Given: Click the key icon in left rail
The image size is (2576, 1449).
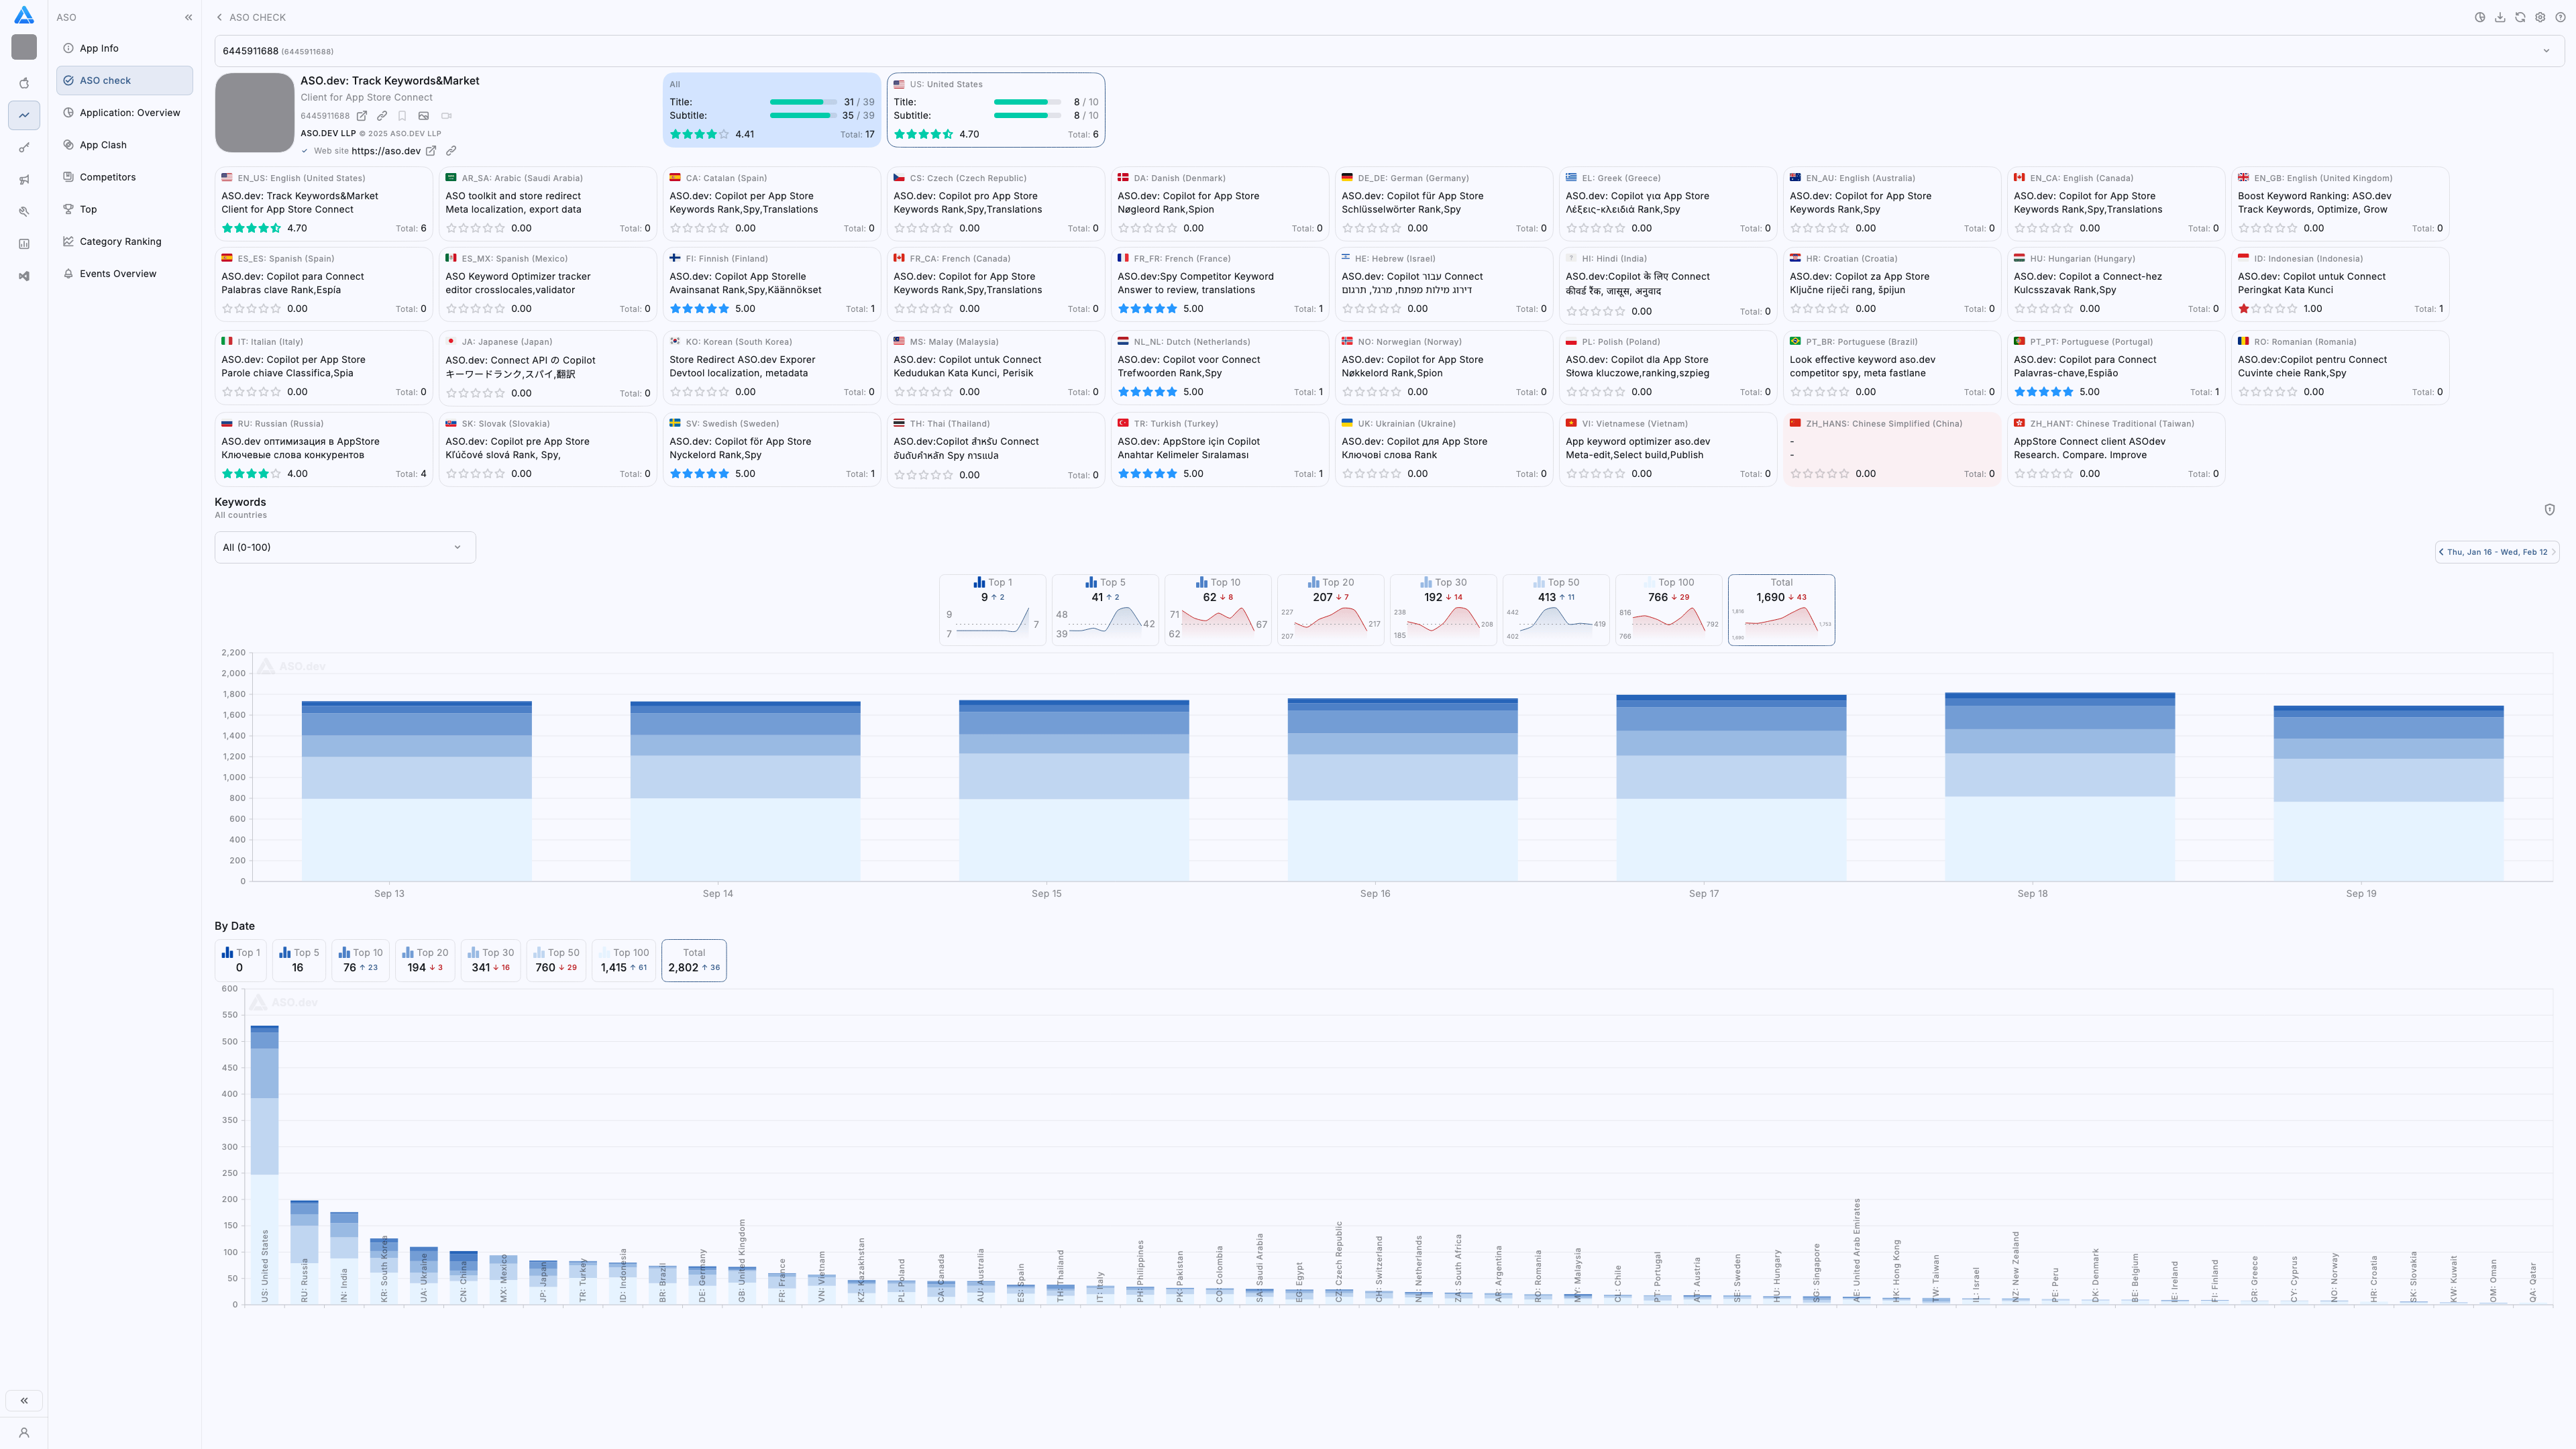Looking at the screenshot, I should (x=24, y=148).
